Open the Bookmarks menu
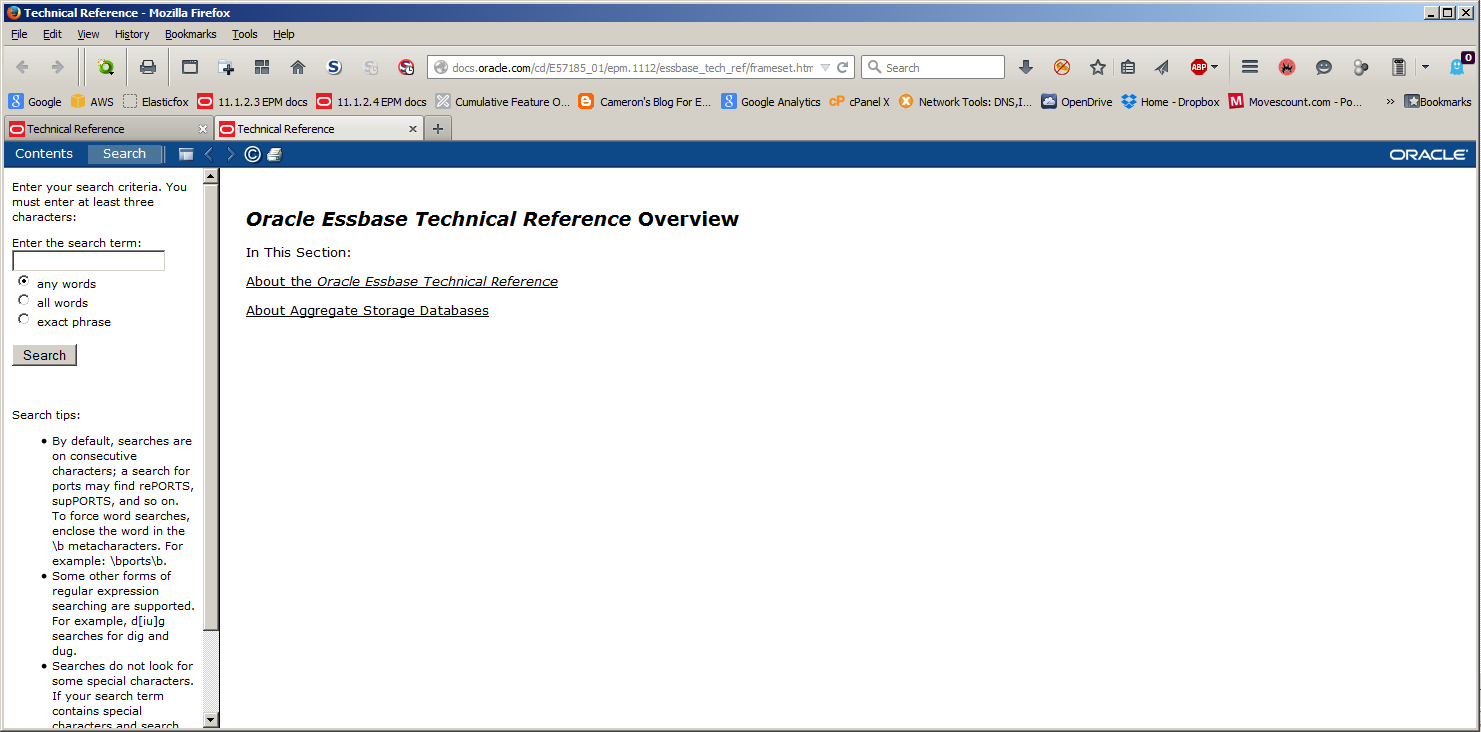This screenshot has width=1481, height=732. click(x=191, y=34)
